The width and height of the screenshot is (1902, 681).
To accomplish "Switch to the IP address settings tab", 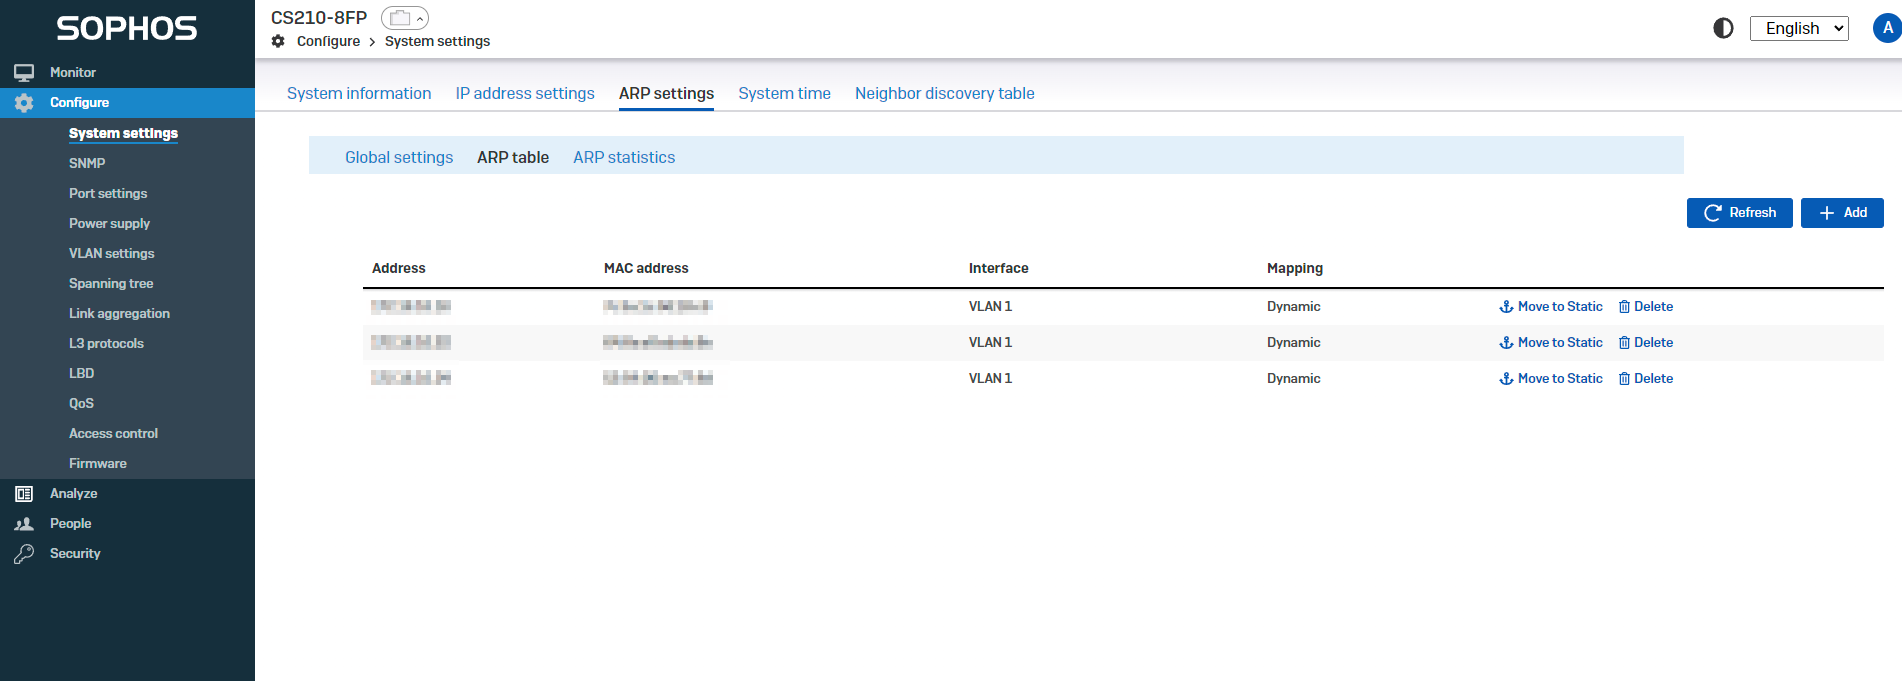I will click(525, 93).
